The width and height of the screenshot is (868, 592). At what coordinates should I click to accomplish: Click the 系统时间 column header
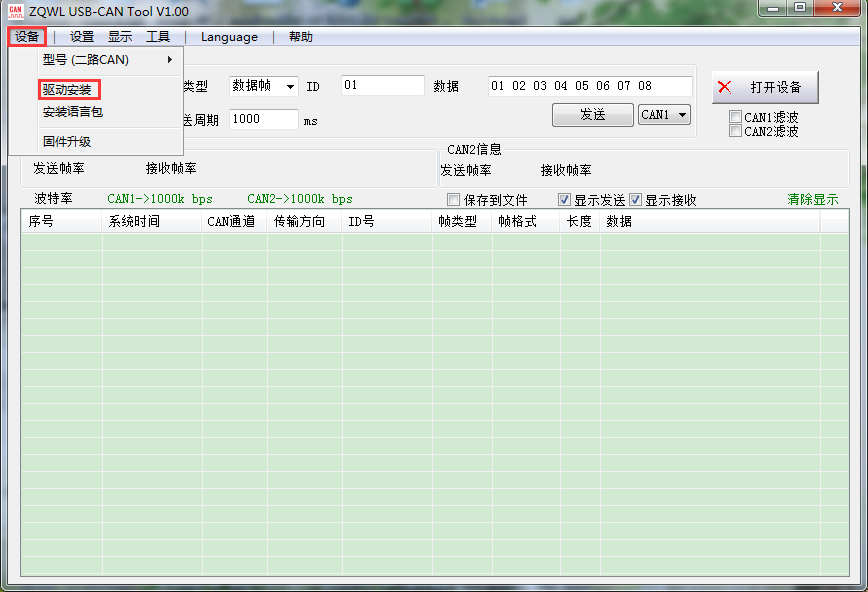152,222
